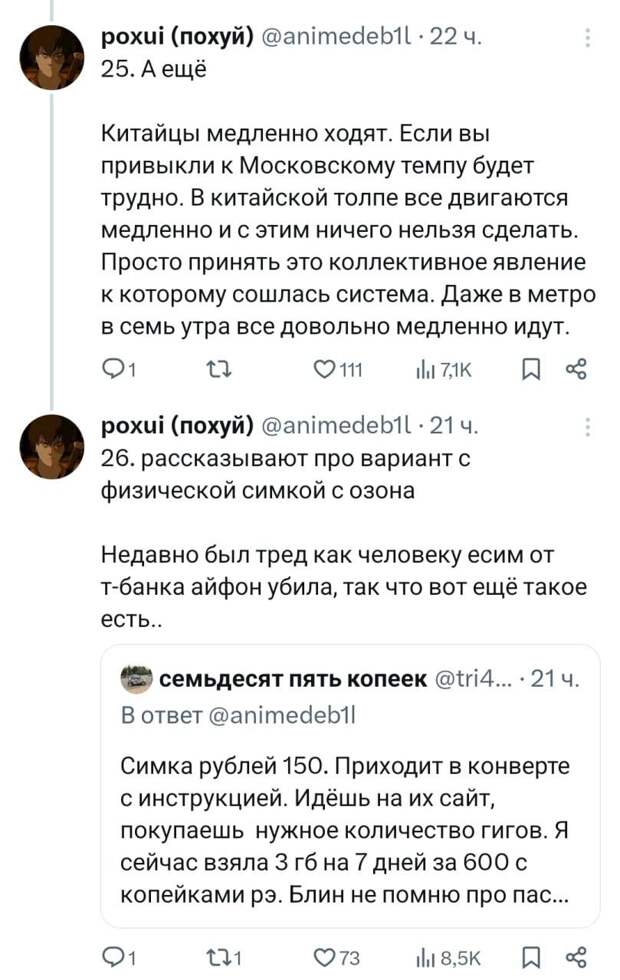Open more options for tweet 25
This screenshot has height=980, width=620.
coord(587,39)
